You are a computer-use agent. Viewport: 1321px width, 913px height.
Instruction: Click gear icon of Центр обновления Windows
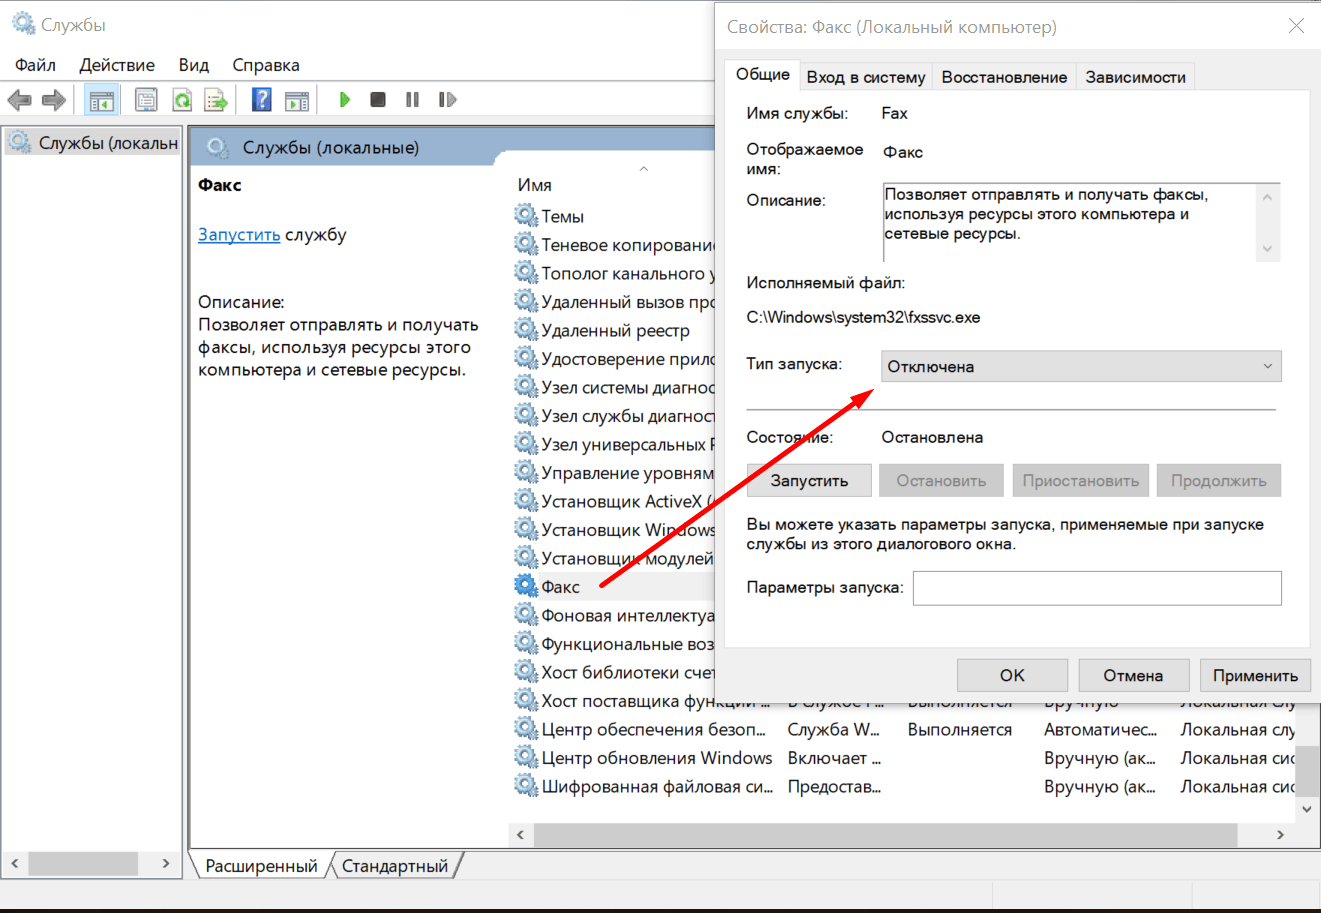click(x=526, y=757)
